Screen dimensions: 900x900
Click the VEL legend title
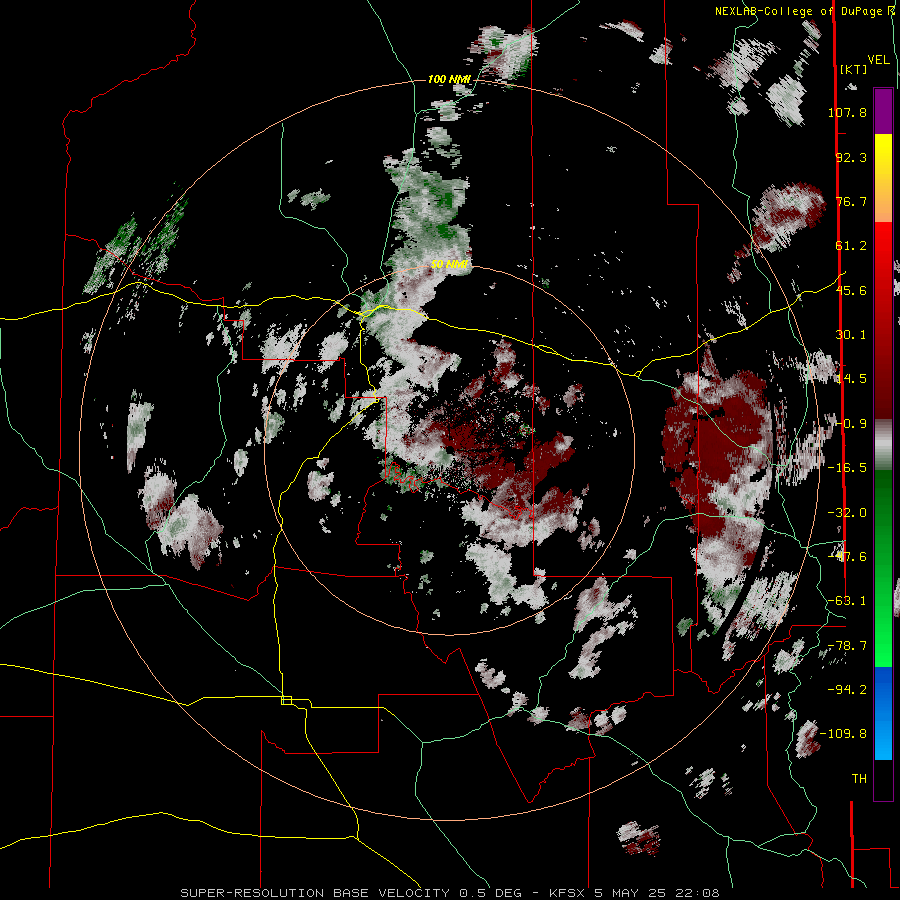coord(878,59)
